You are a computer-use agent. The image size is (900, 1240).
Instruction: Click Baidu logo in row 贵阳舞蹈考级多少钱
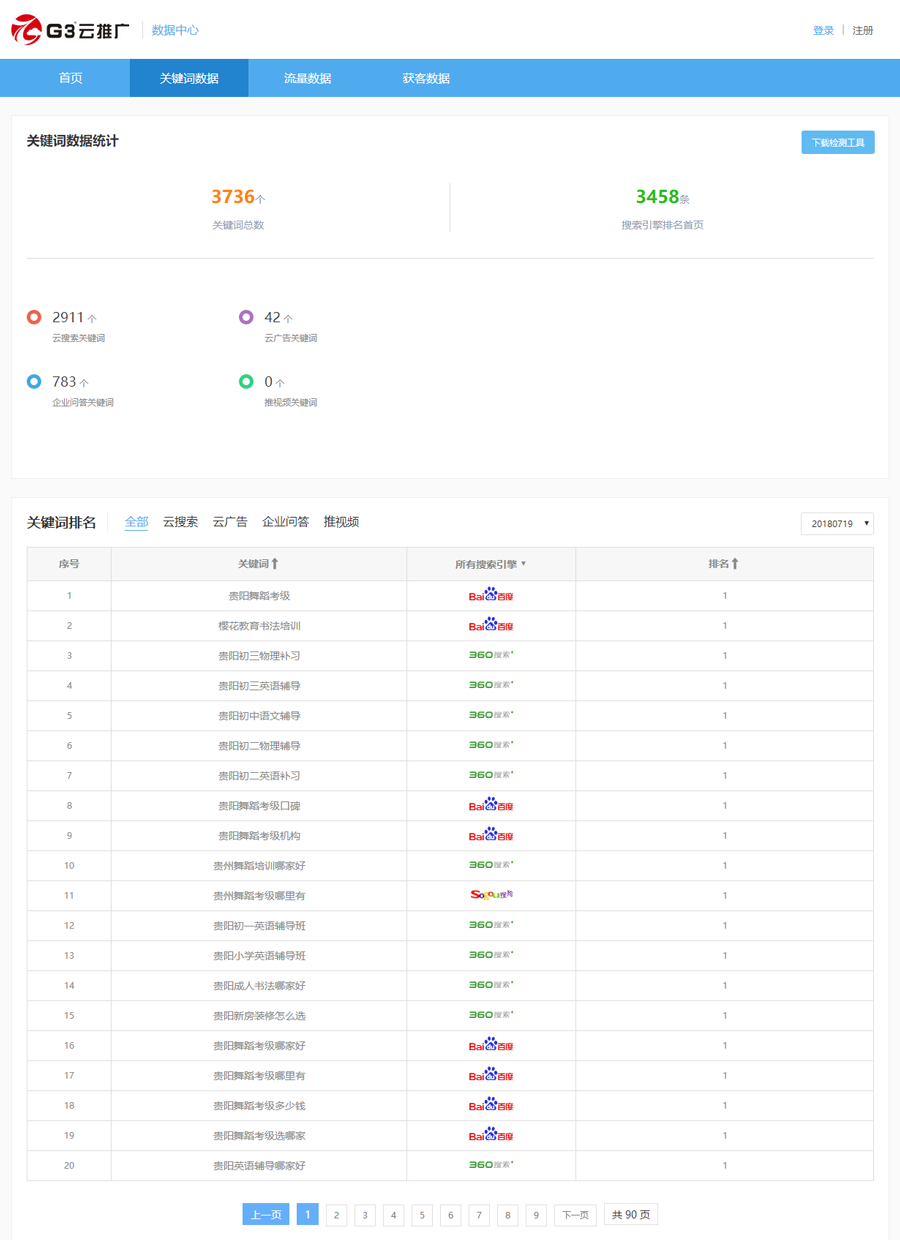pos(491,1105)
